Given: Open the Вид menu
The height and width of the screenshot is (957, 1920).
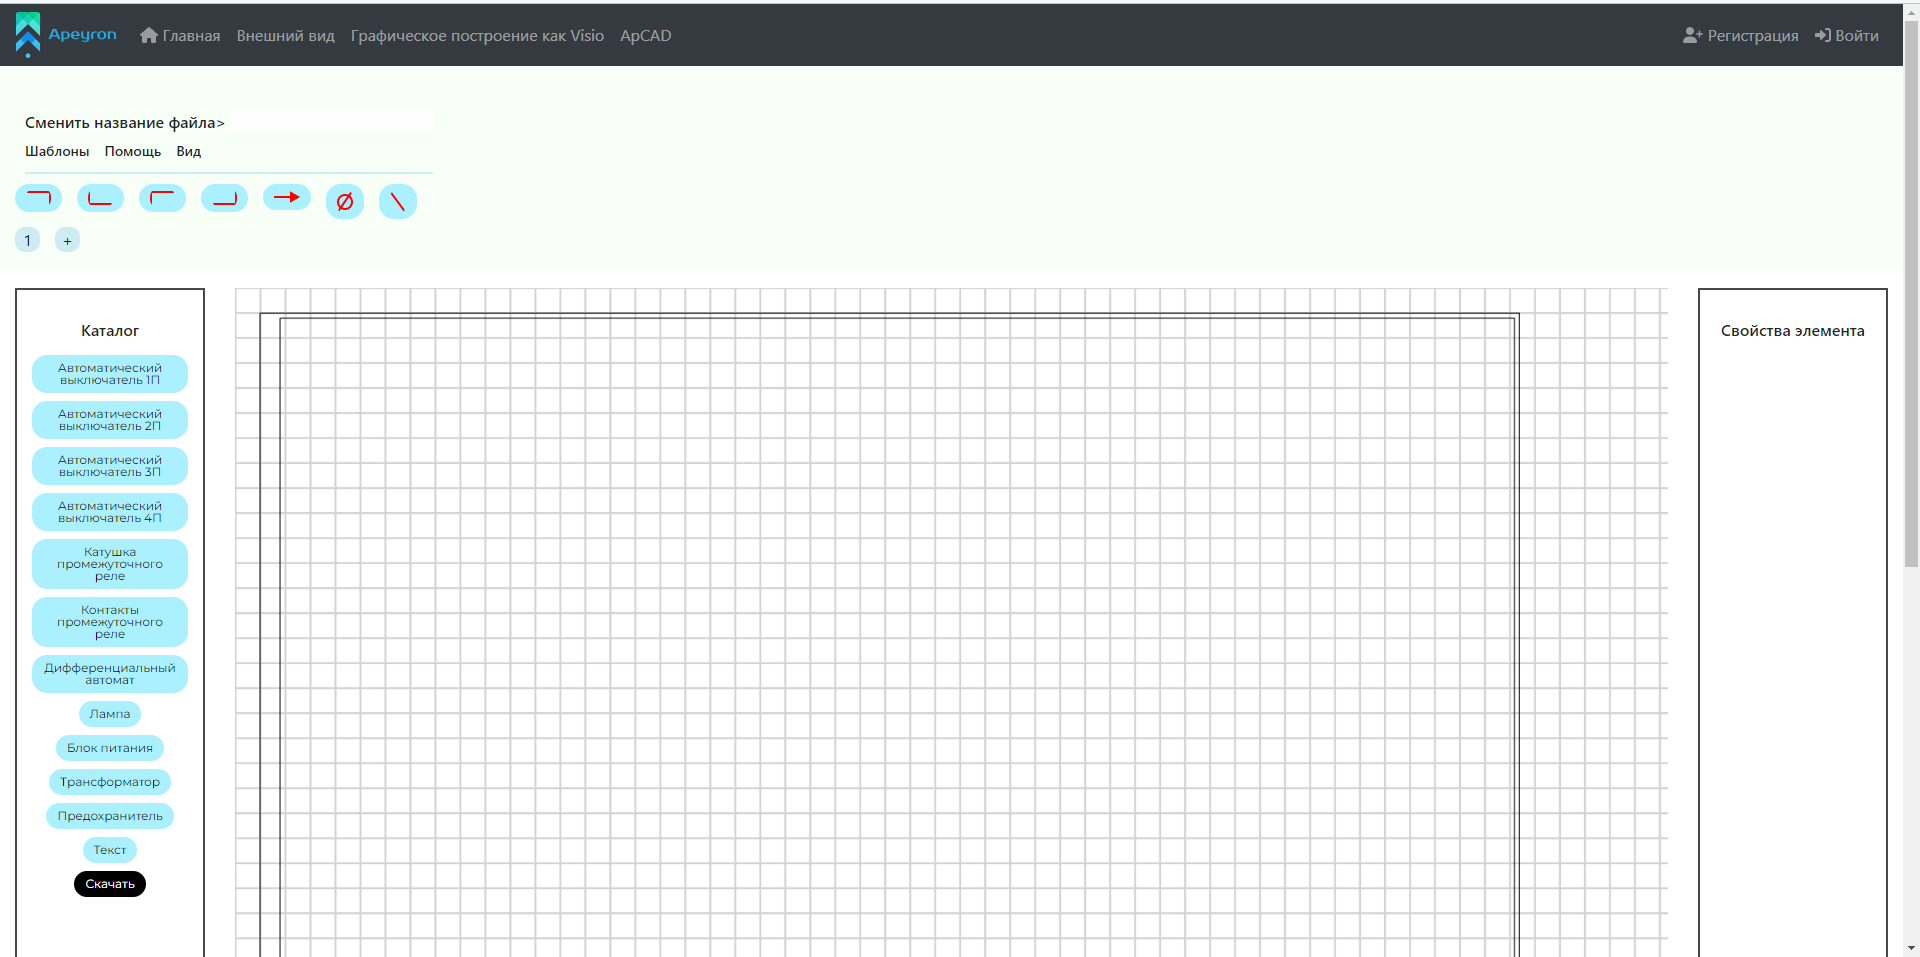Looking at the screenshot, I should click(189, 151).
